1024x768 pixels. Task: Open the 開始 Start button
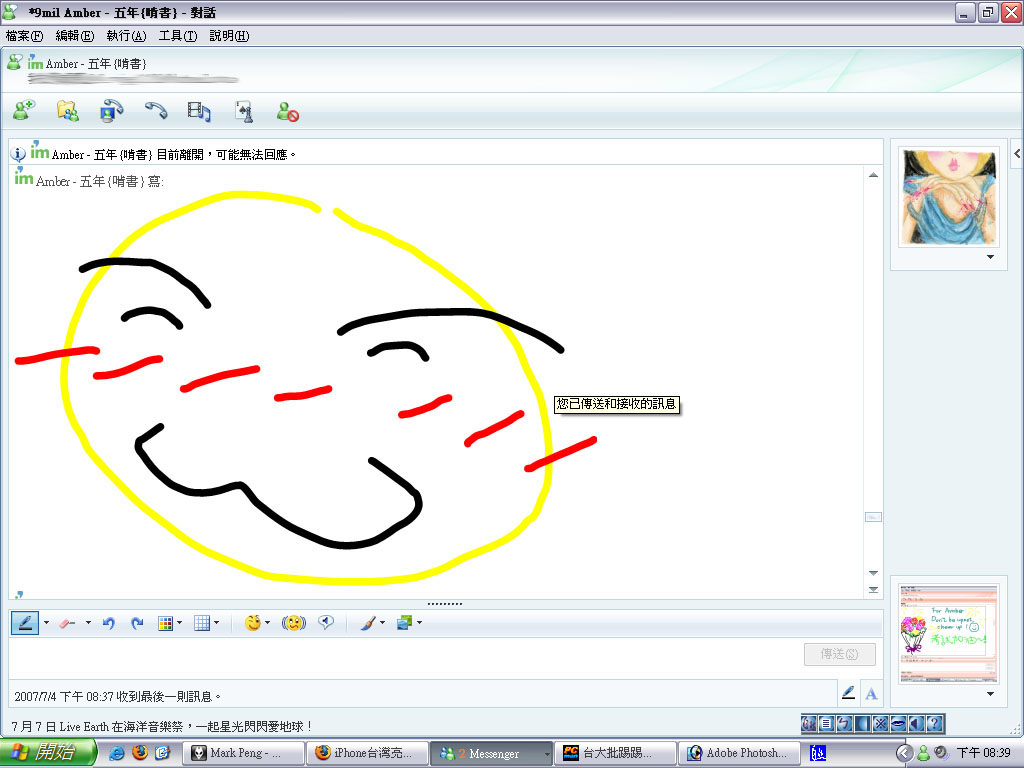click(47, 752)
